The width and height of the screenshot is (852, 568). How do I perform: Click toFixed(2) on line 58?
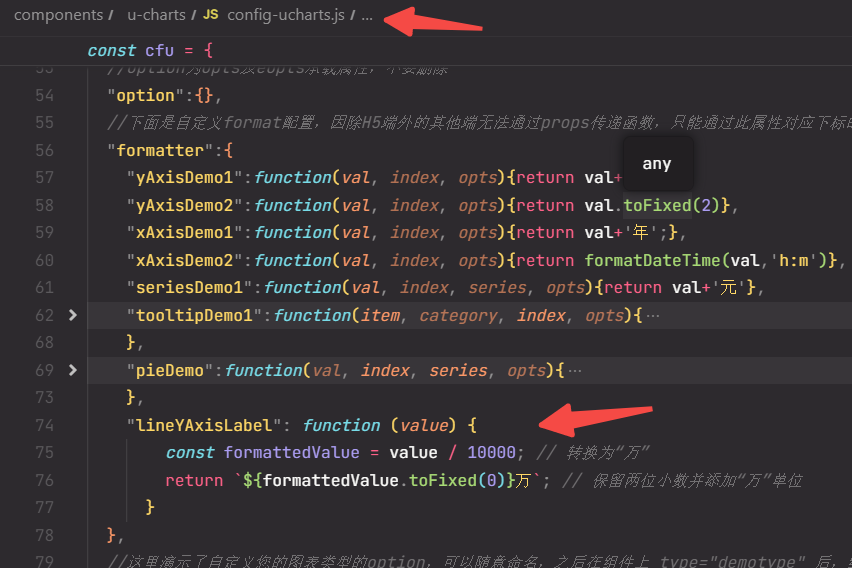pos(672,205)
